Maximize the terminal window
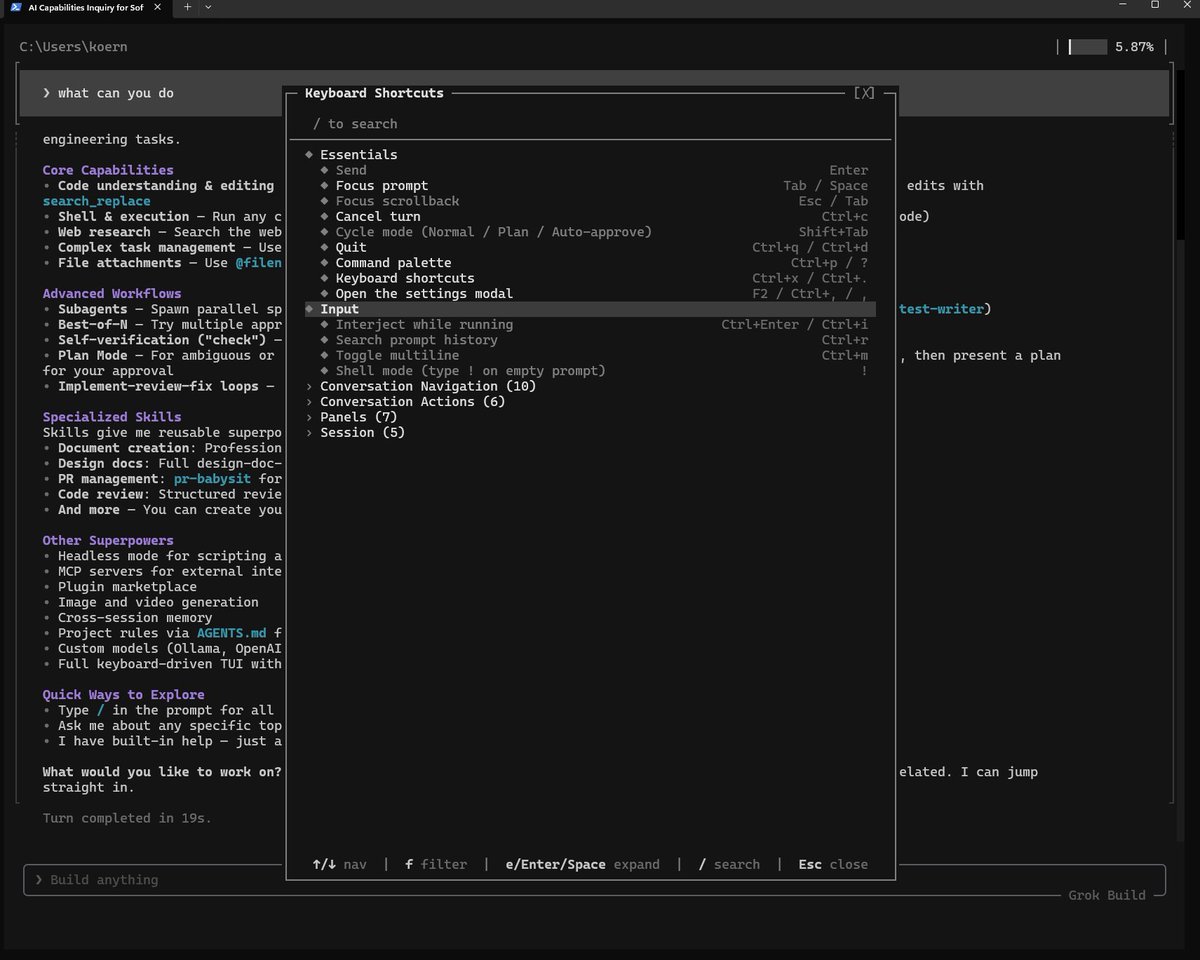The height and width of the screenshot is (960, 1200). click(x=1155, y=6)
